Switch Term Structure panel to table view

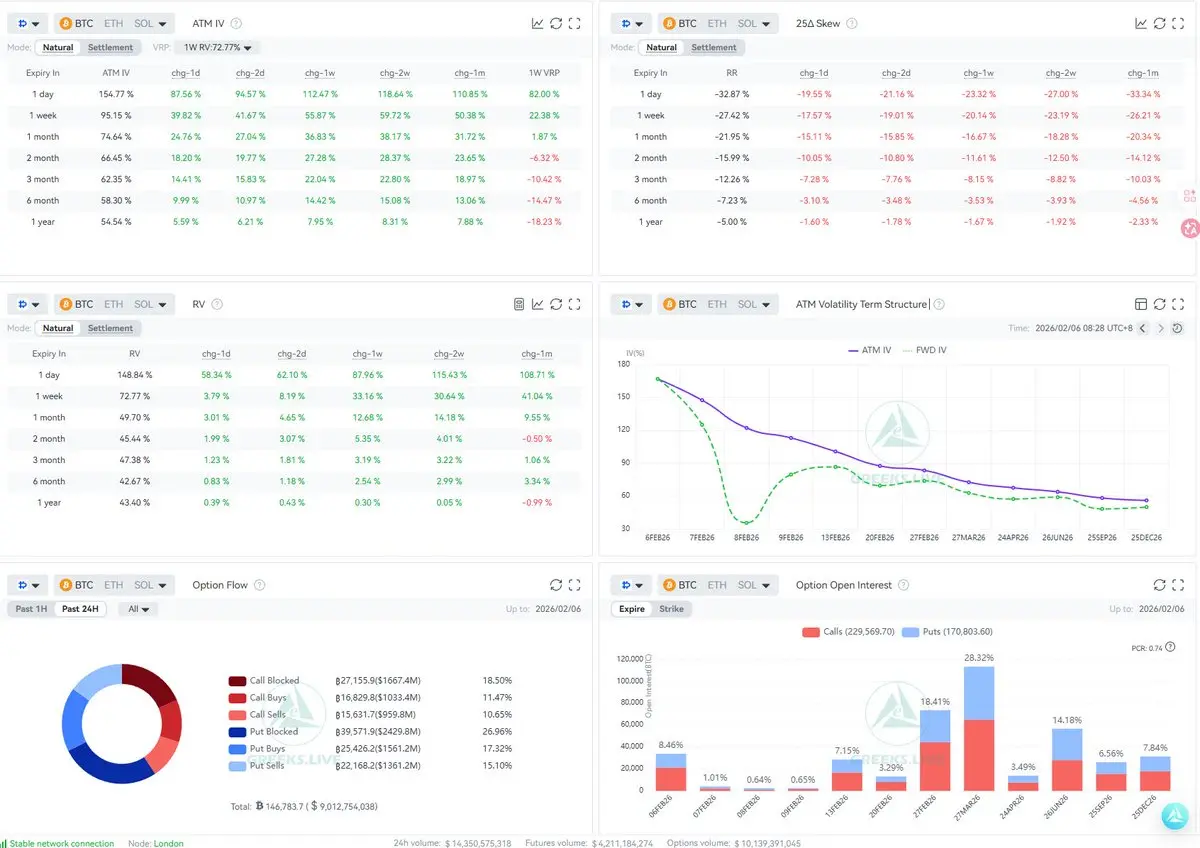tap(1141, 304)
